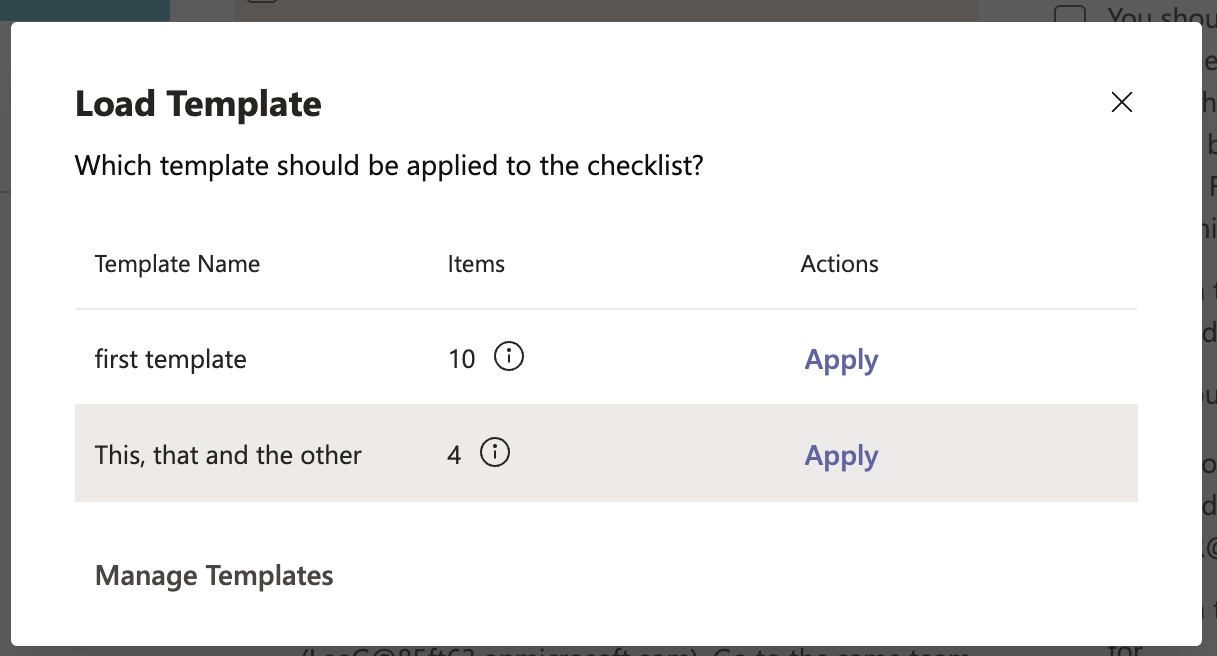
Task: Click the item count 10 for first template
Action: click(460, 357)
